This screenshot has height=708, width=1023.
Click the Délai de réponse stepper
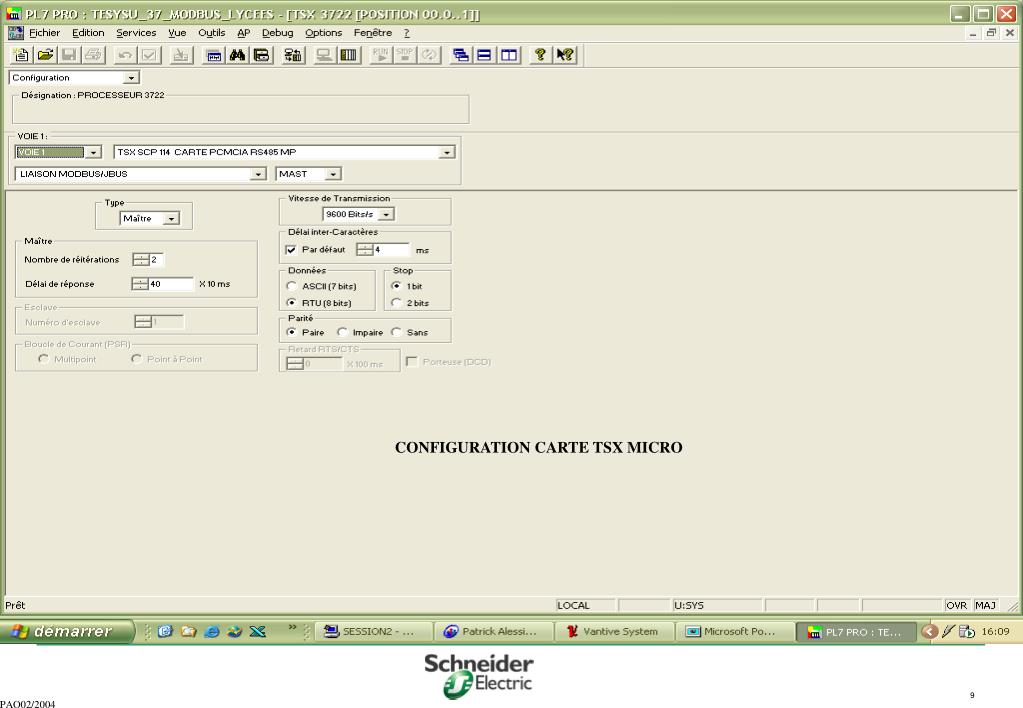(140, 284)
